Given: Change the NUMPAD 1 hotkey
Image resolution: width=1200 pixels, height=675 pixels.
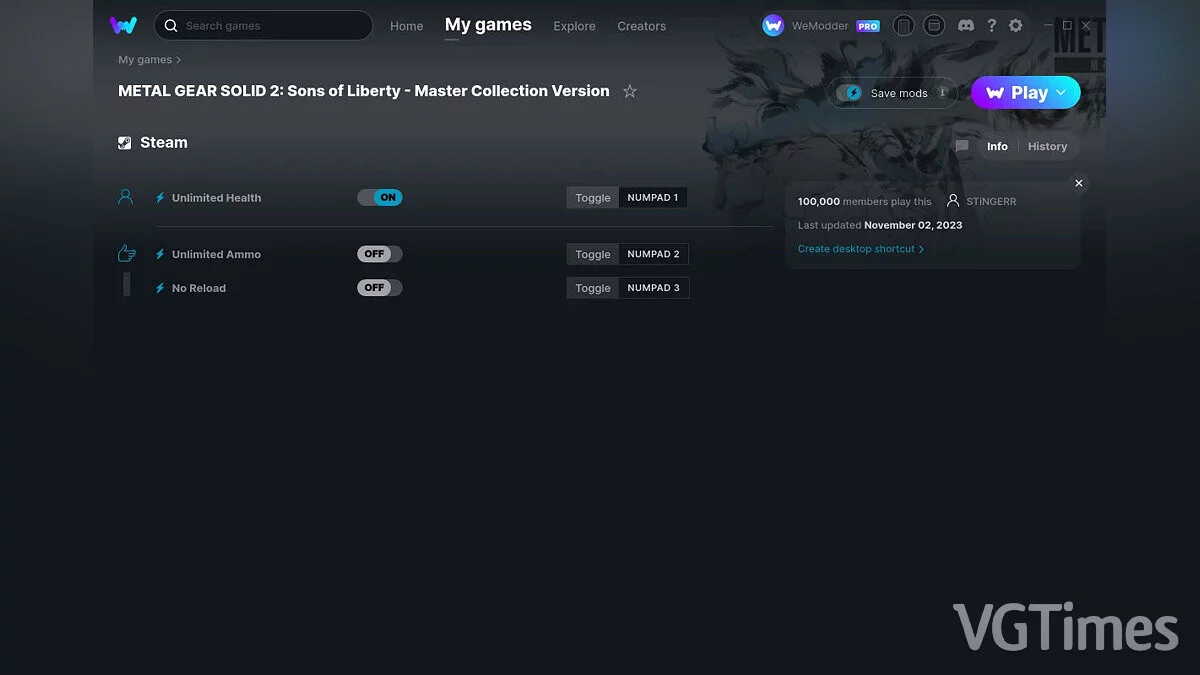Looking at the screenshot, I should (653, 198).
